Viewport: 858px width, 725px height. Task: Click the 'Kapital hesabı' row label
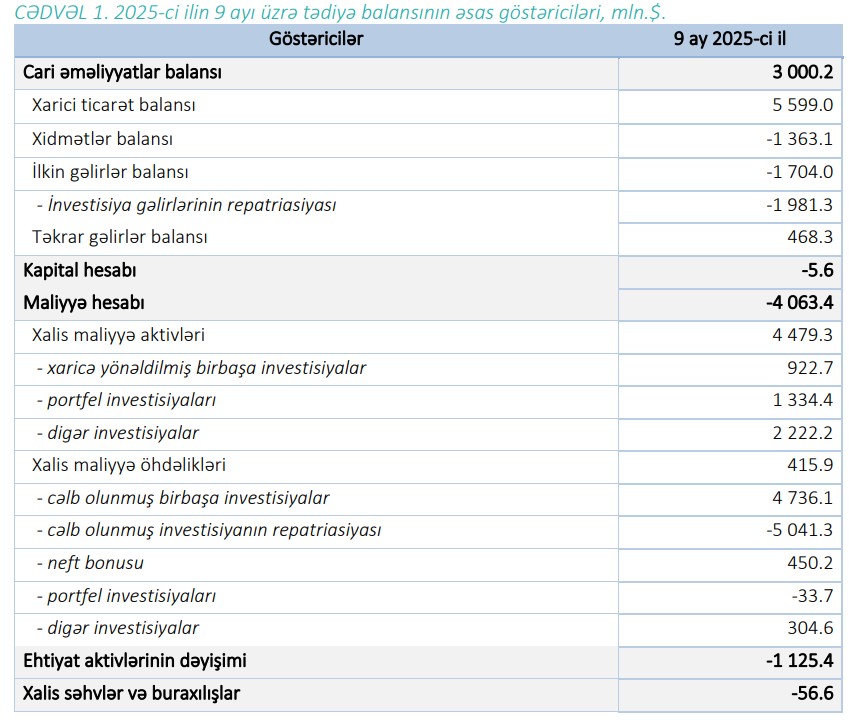pos(79,270)
